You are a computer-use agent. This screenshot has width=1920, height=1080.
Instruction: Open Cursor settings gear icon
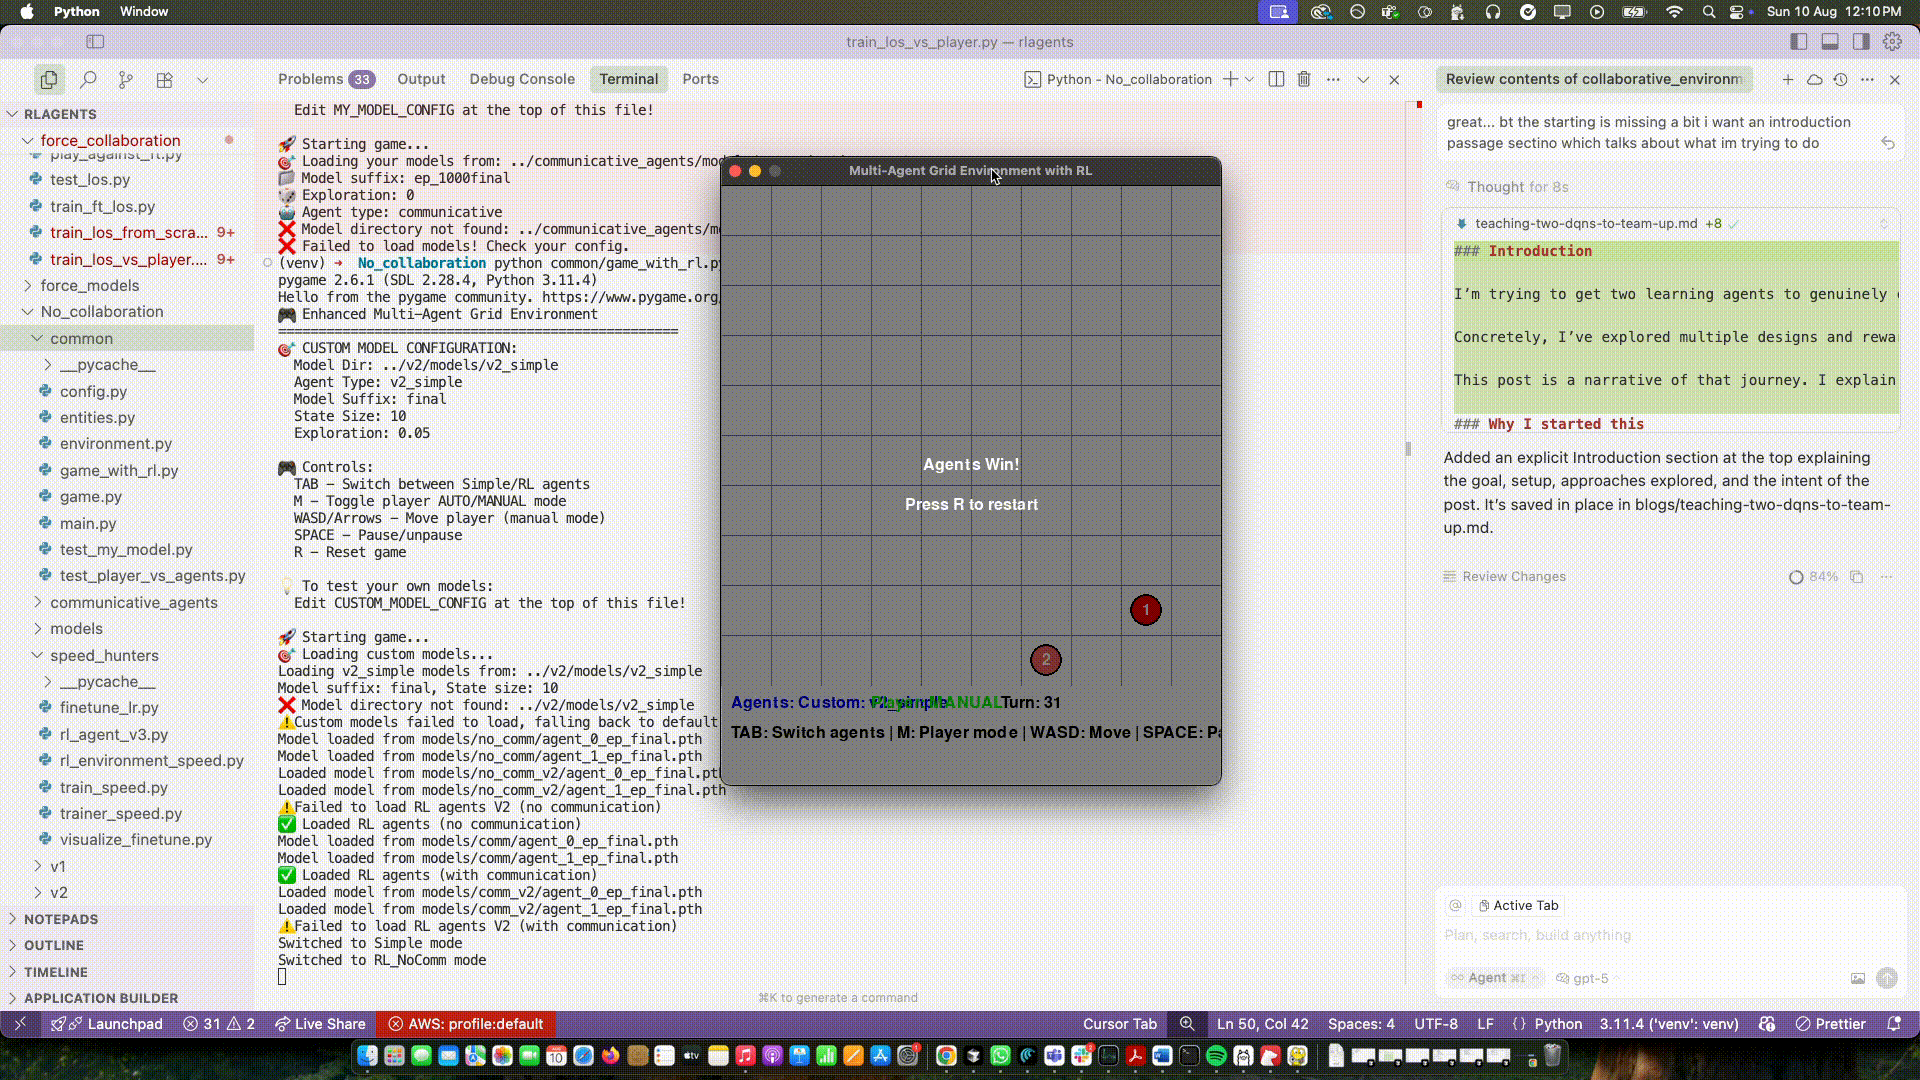[x=1892, y=41]
